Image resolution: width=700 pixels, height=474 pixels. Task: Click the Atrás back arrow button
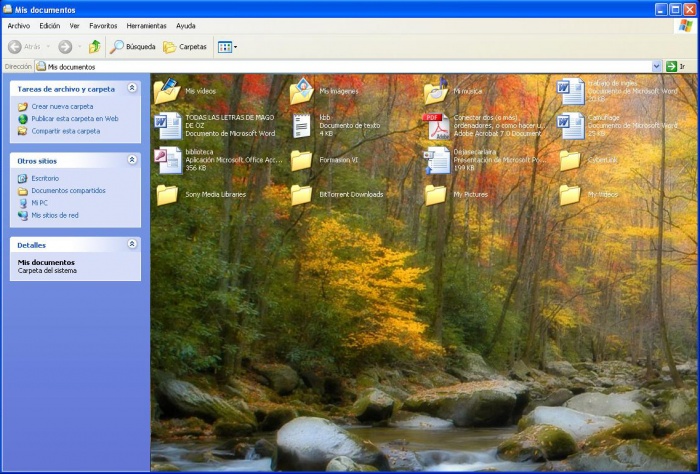click(24, 46)
